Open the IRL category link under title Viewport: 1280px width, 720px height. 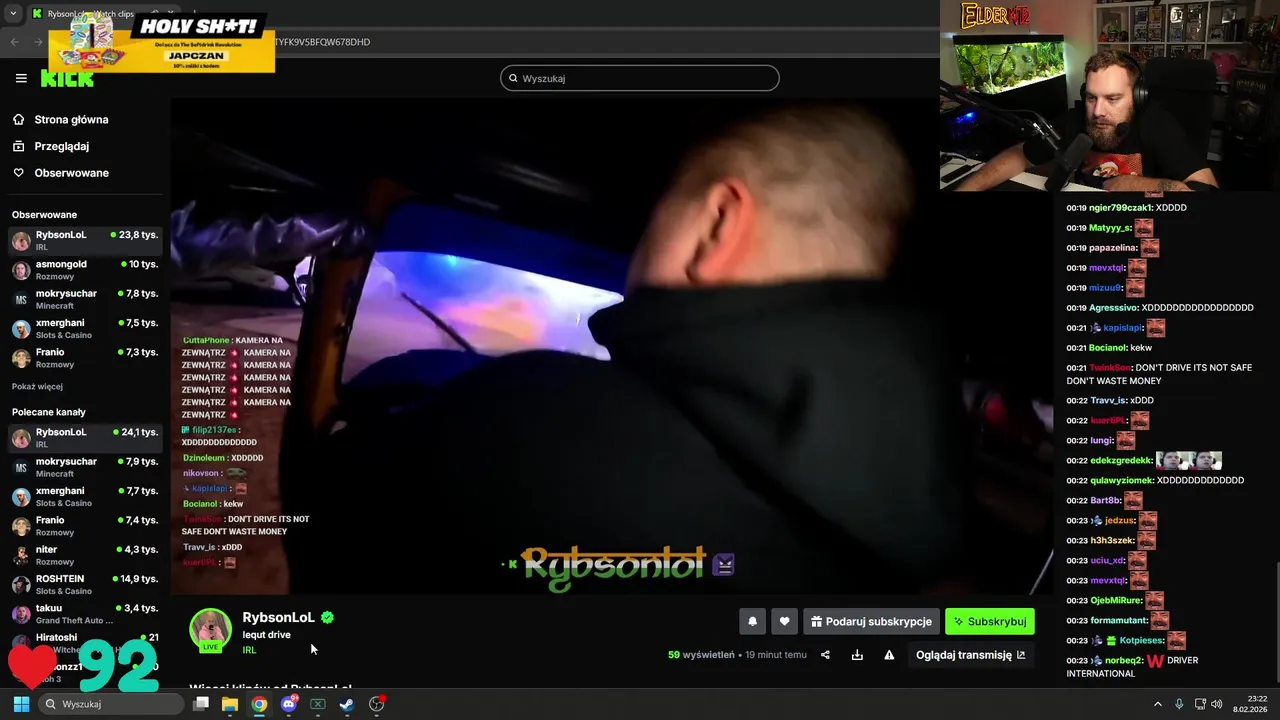click(x=249, y=650)
